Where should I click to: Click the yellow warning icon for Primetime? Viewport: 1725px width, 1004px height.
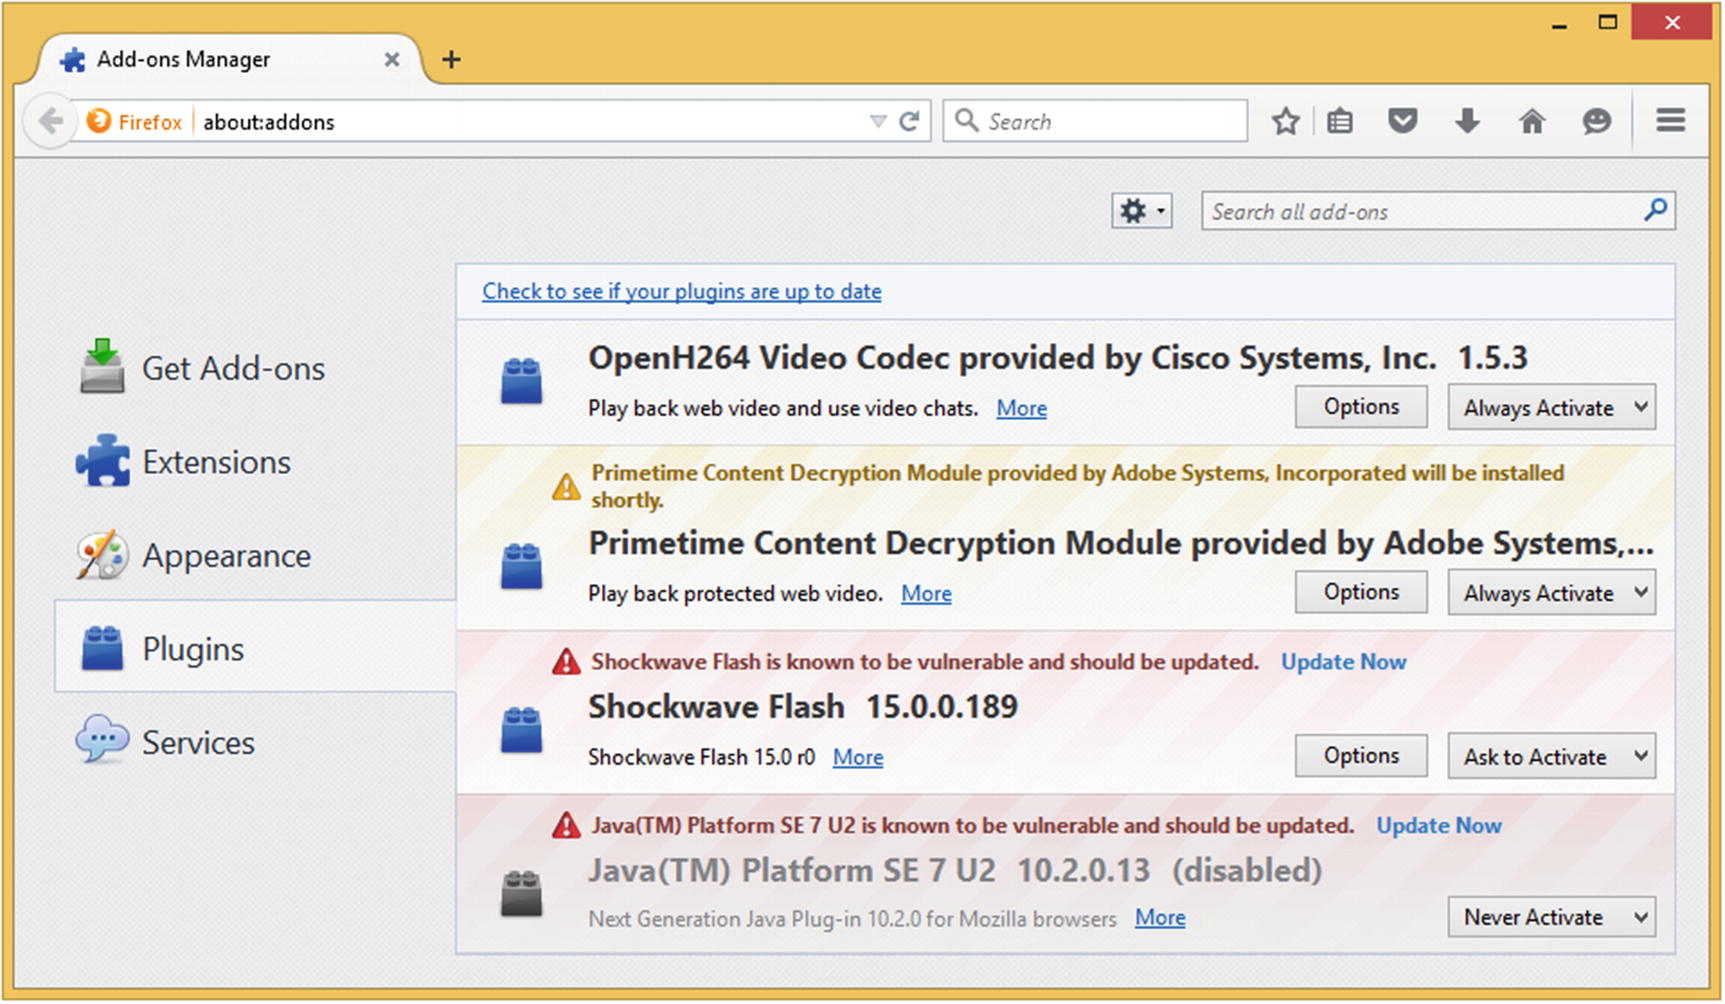pyautogui.click(x=566, y=487)
